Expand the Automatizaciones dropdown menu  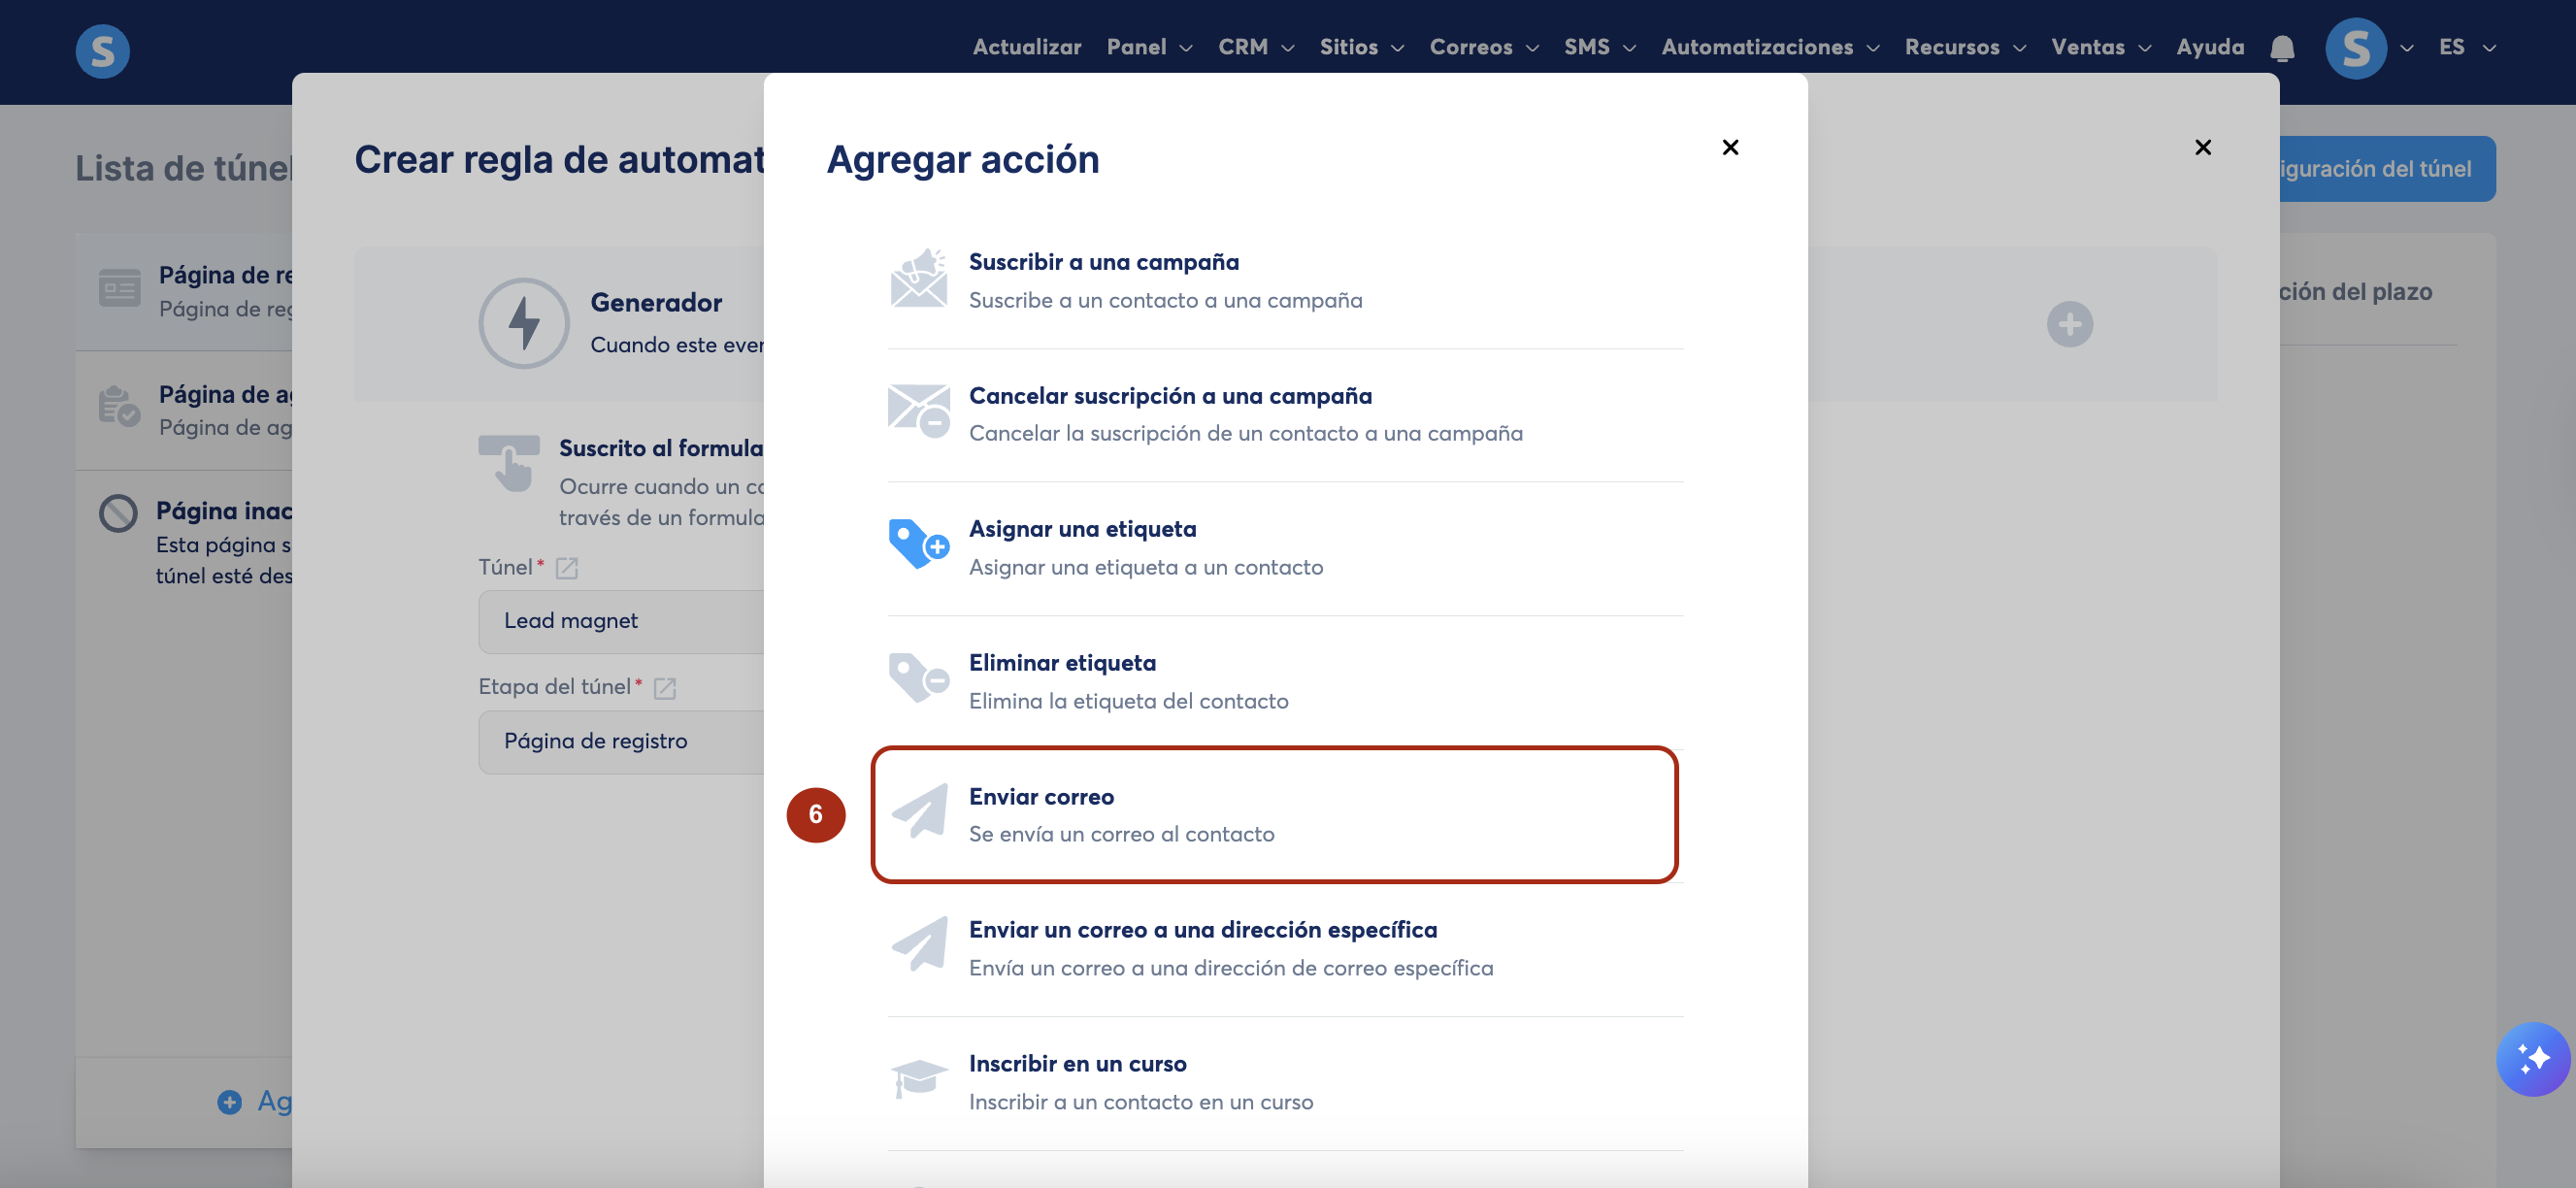click(x=1769, y=47)
